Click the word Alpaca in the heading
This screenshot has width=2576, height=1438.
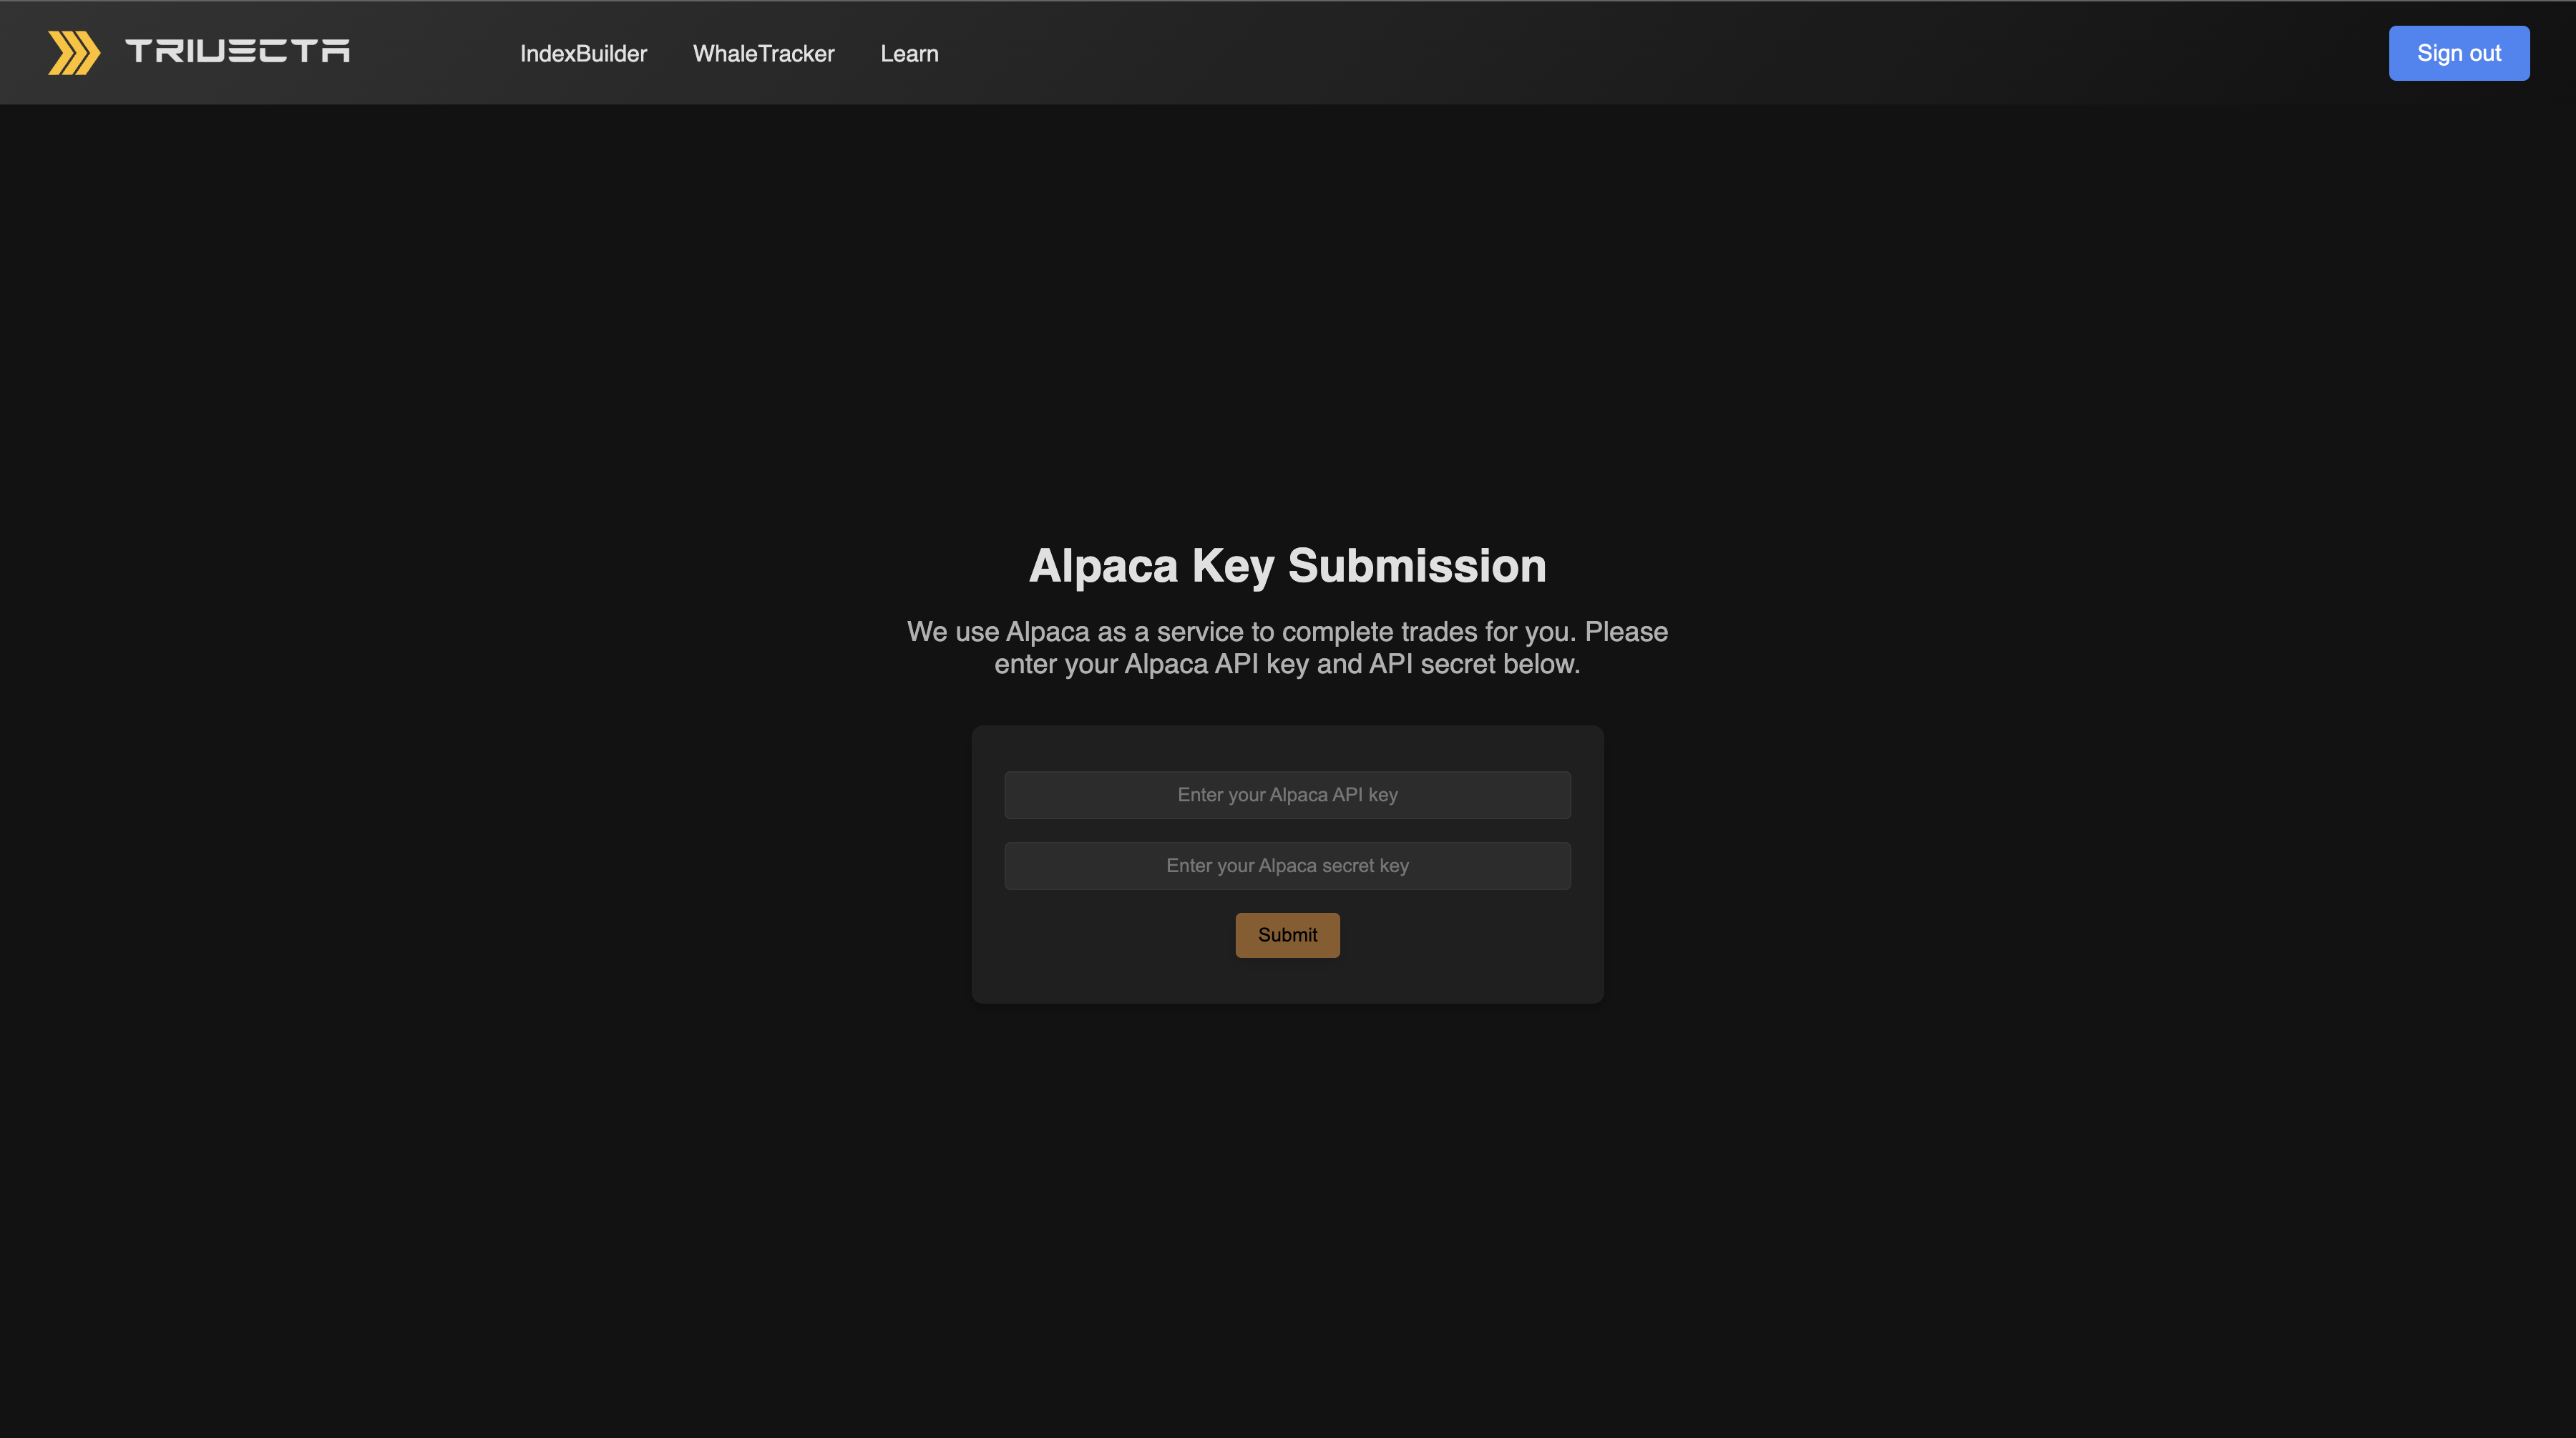coord(1103,566)
